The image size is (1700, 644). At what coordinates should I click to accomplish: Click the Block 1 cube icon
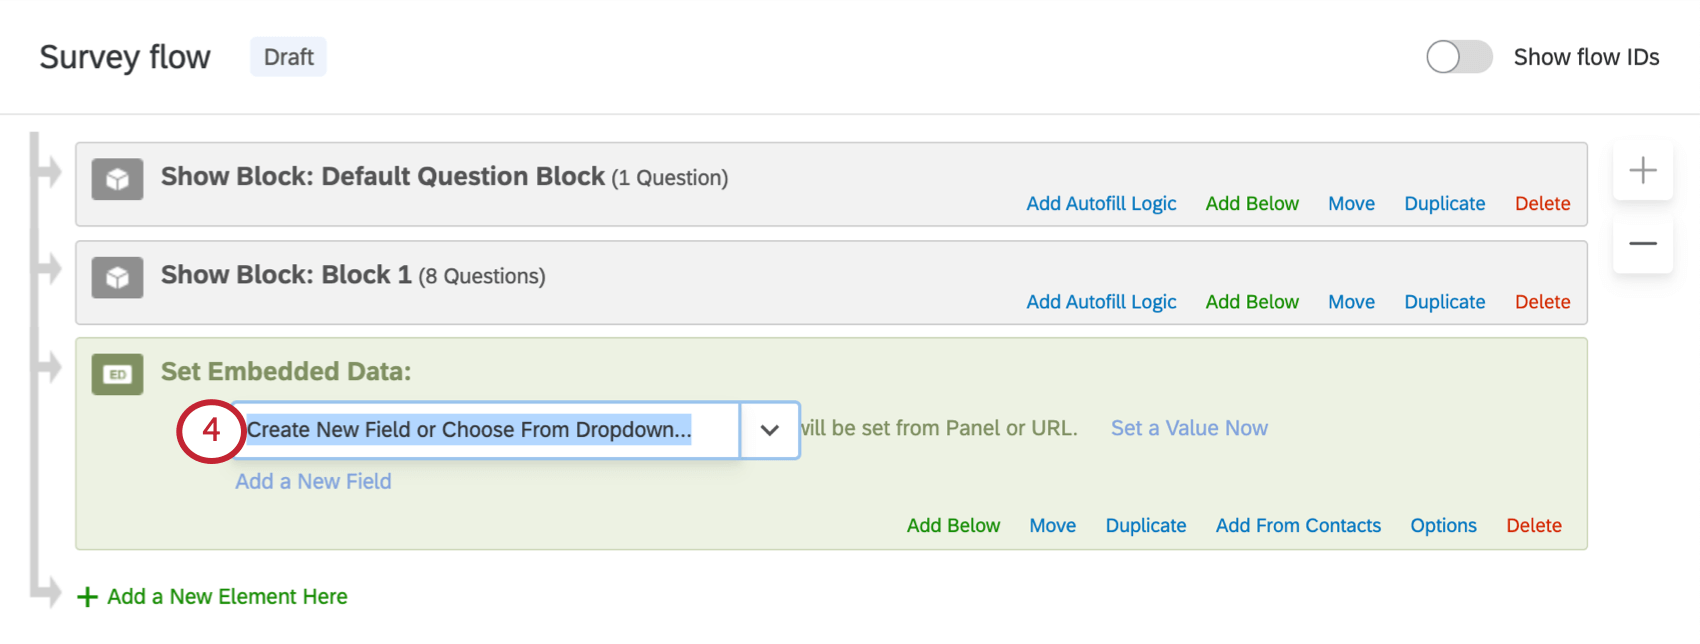(x=117, y=278)
